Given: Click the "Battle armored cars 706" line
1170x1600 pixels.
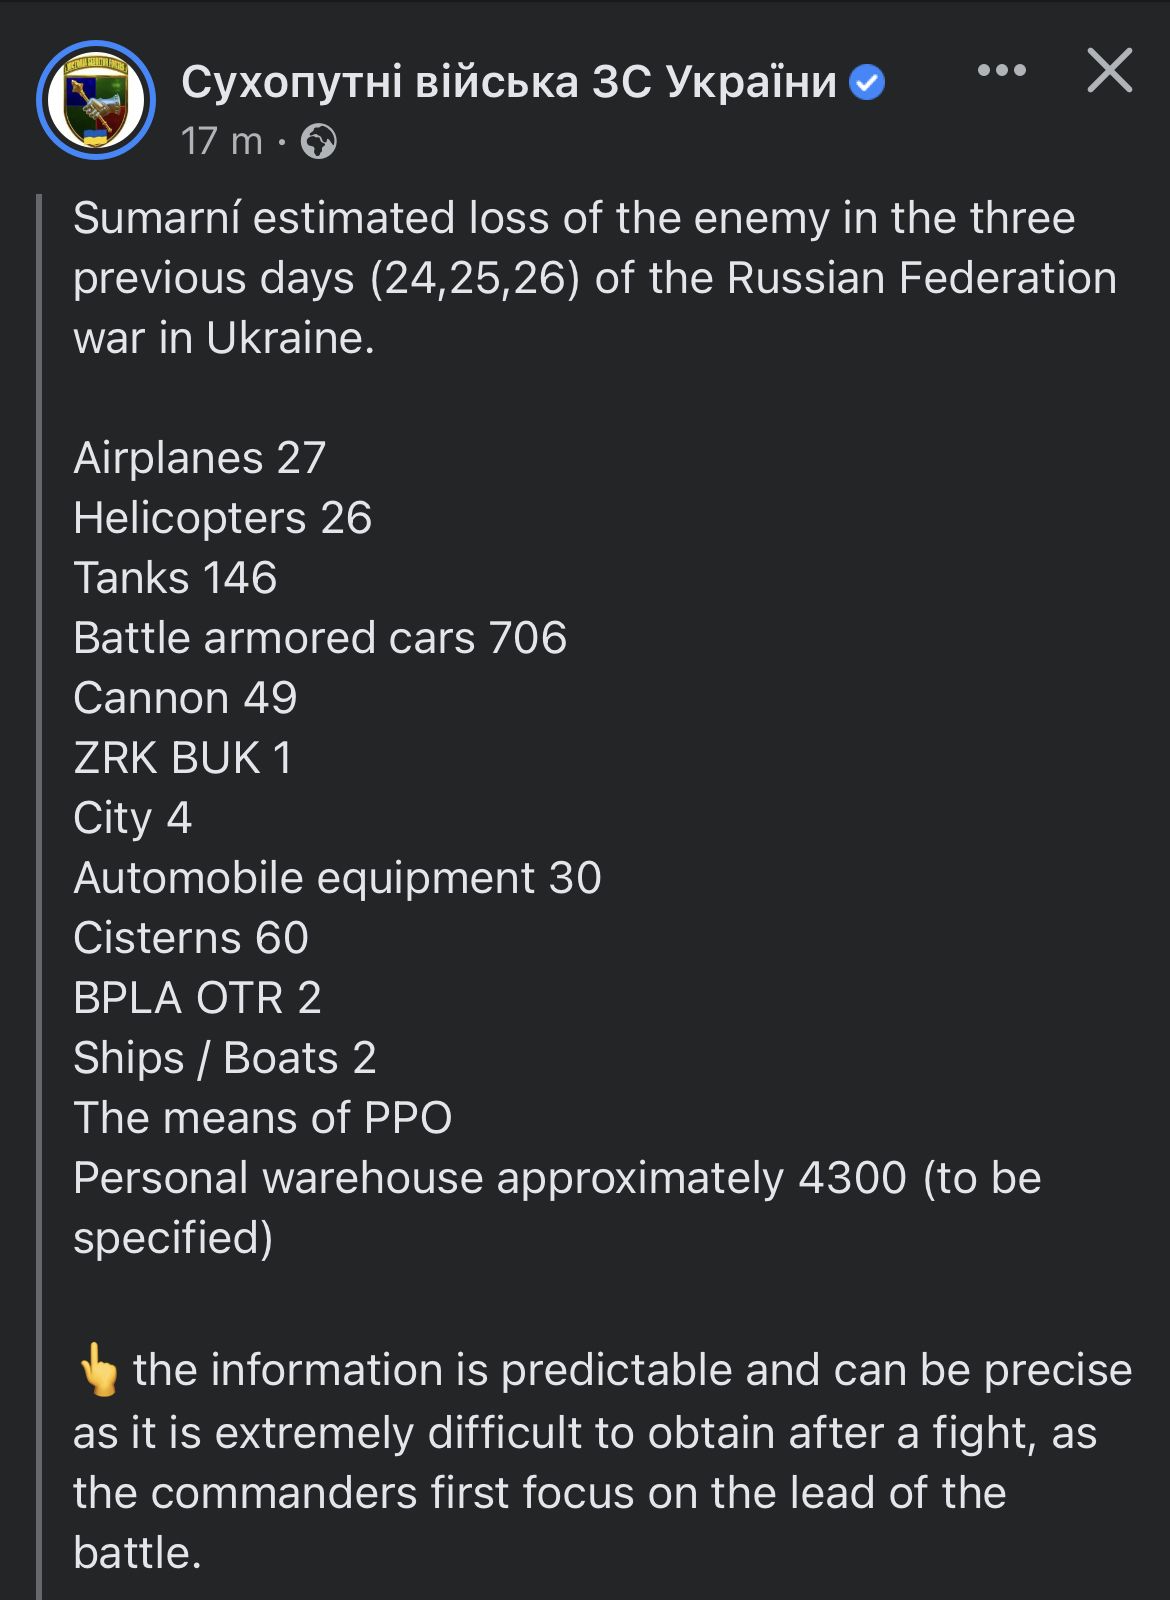Looking at the screenshot, I should coord(320,638).
